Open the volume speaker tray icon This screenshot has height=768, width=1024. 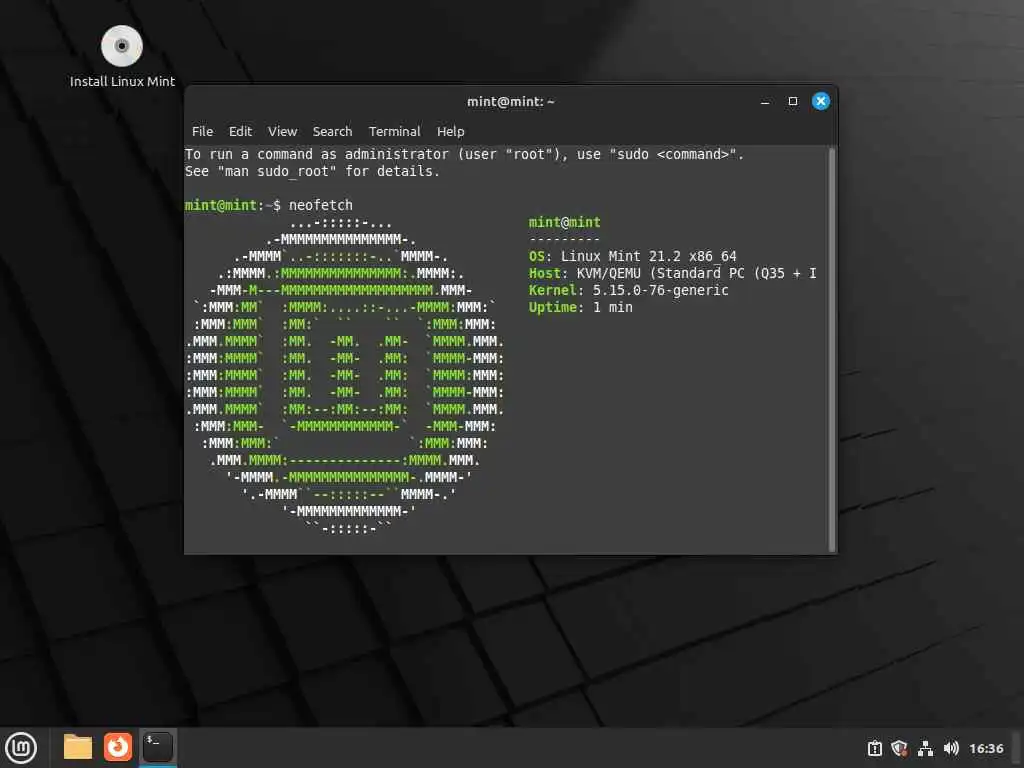[951, 748]
